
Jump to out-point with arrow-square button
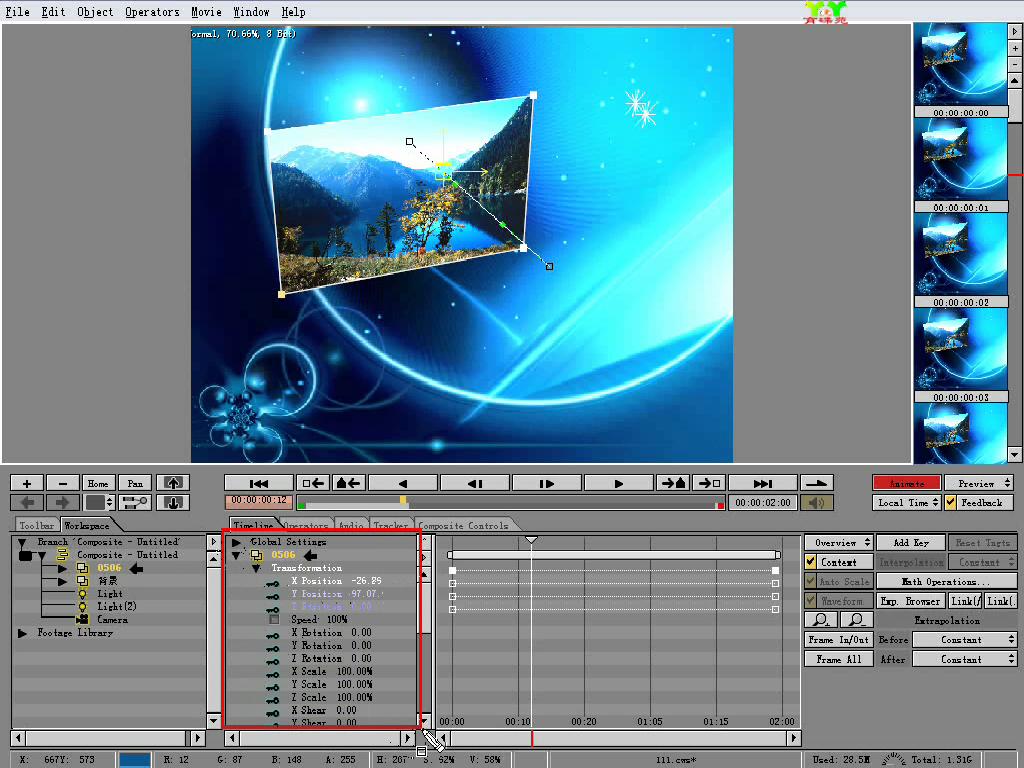point(709,483)
